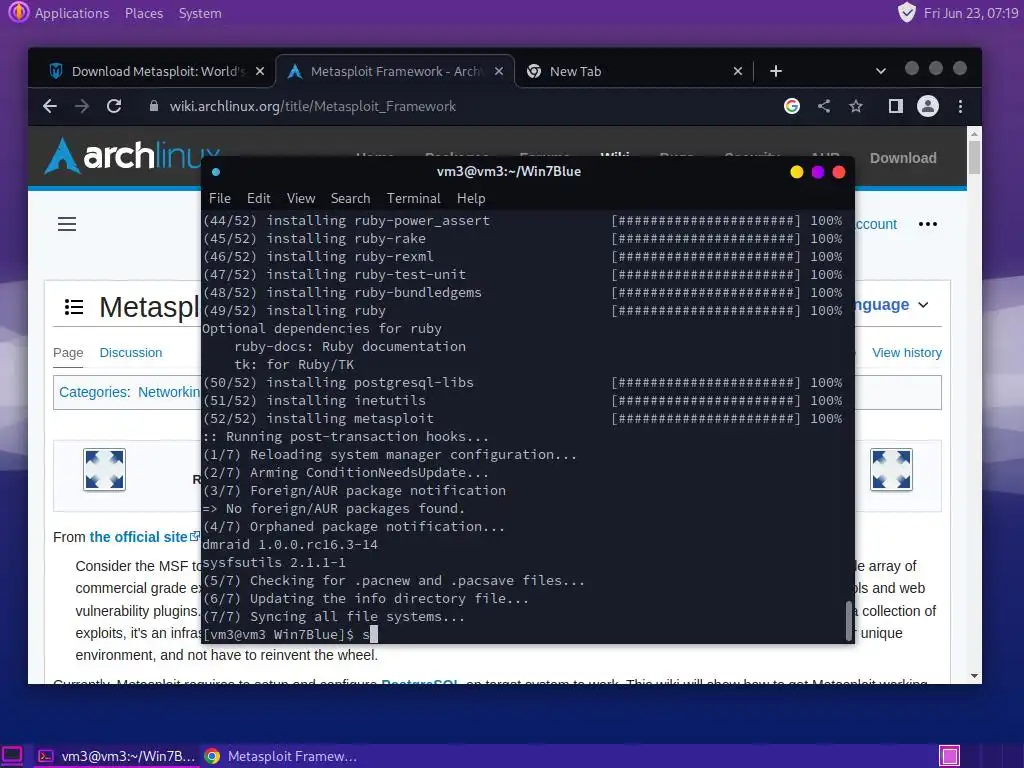The image size is (1024, 768).
Task: Follow the official site link
Action: [x=138, y=537]
